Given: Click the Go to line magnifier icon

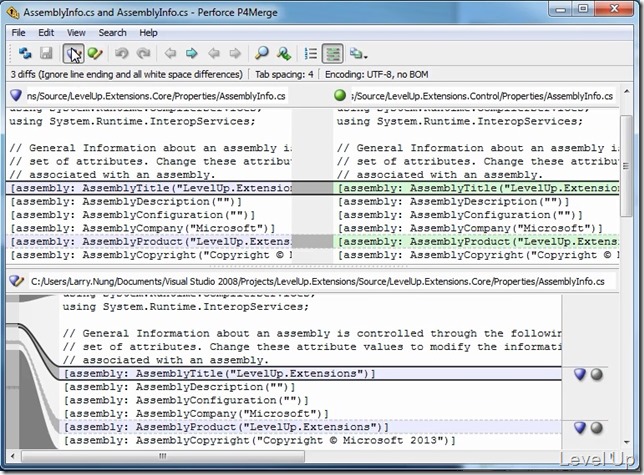Looking at the screenshot, I should click(283, 53).
